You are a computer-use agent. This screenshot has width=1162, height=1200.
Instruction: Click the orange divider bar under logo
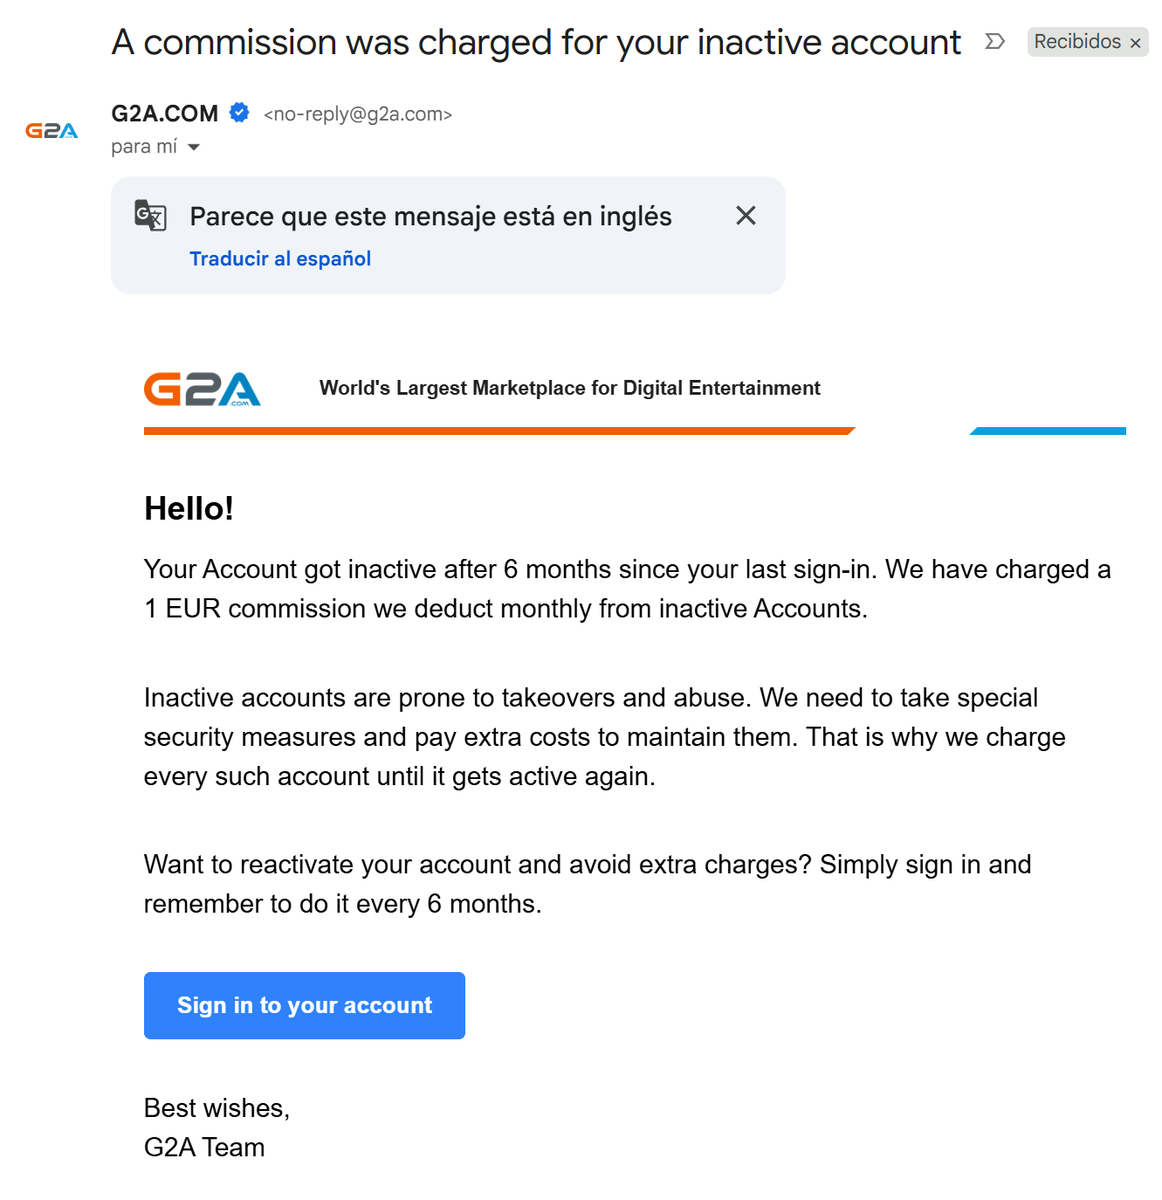point(499,431)
